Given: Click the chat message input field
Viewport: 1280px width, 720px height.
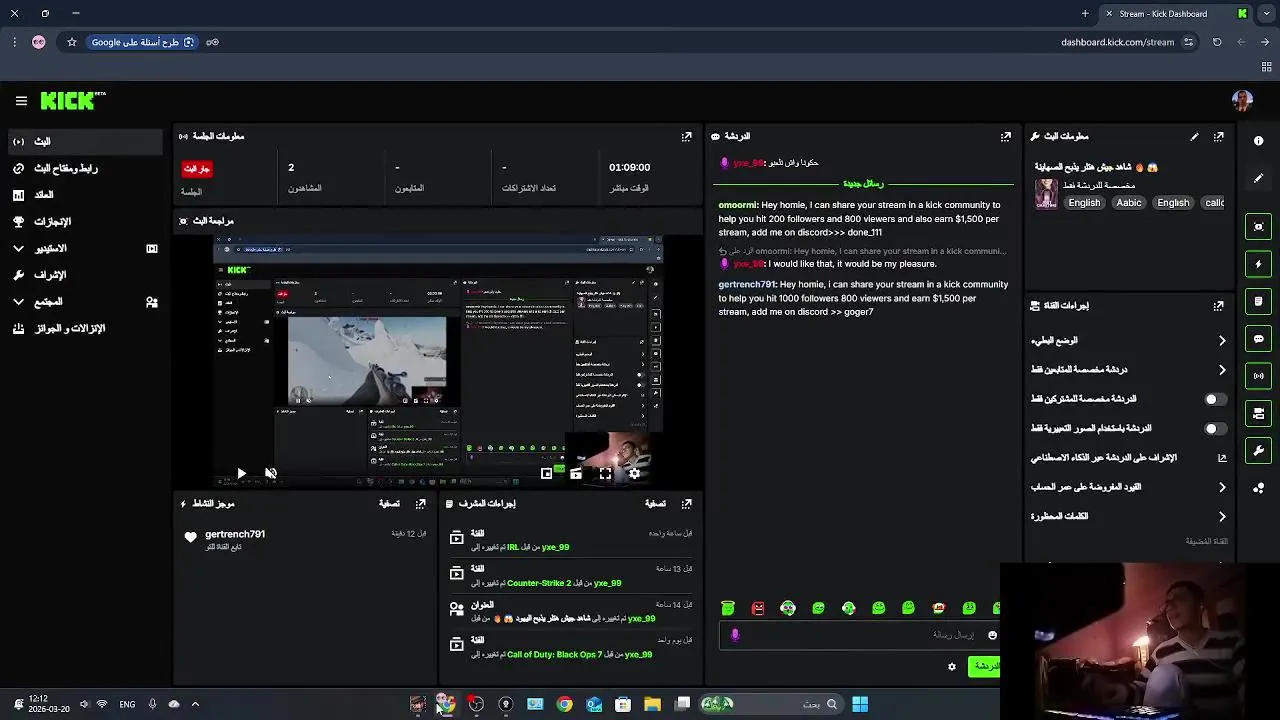Looking at the screenshot, I should (860, 635).
